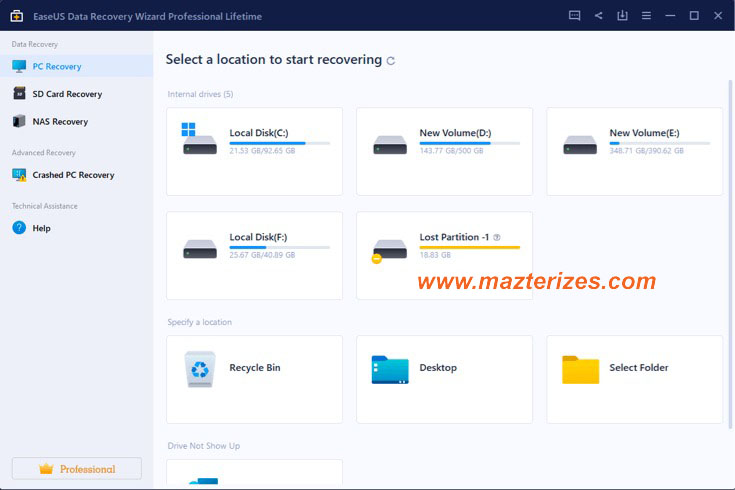Click the Advanced Recovery sidebar heading

click(44, 153)
